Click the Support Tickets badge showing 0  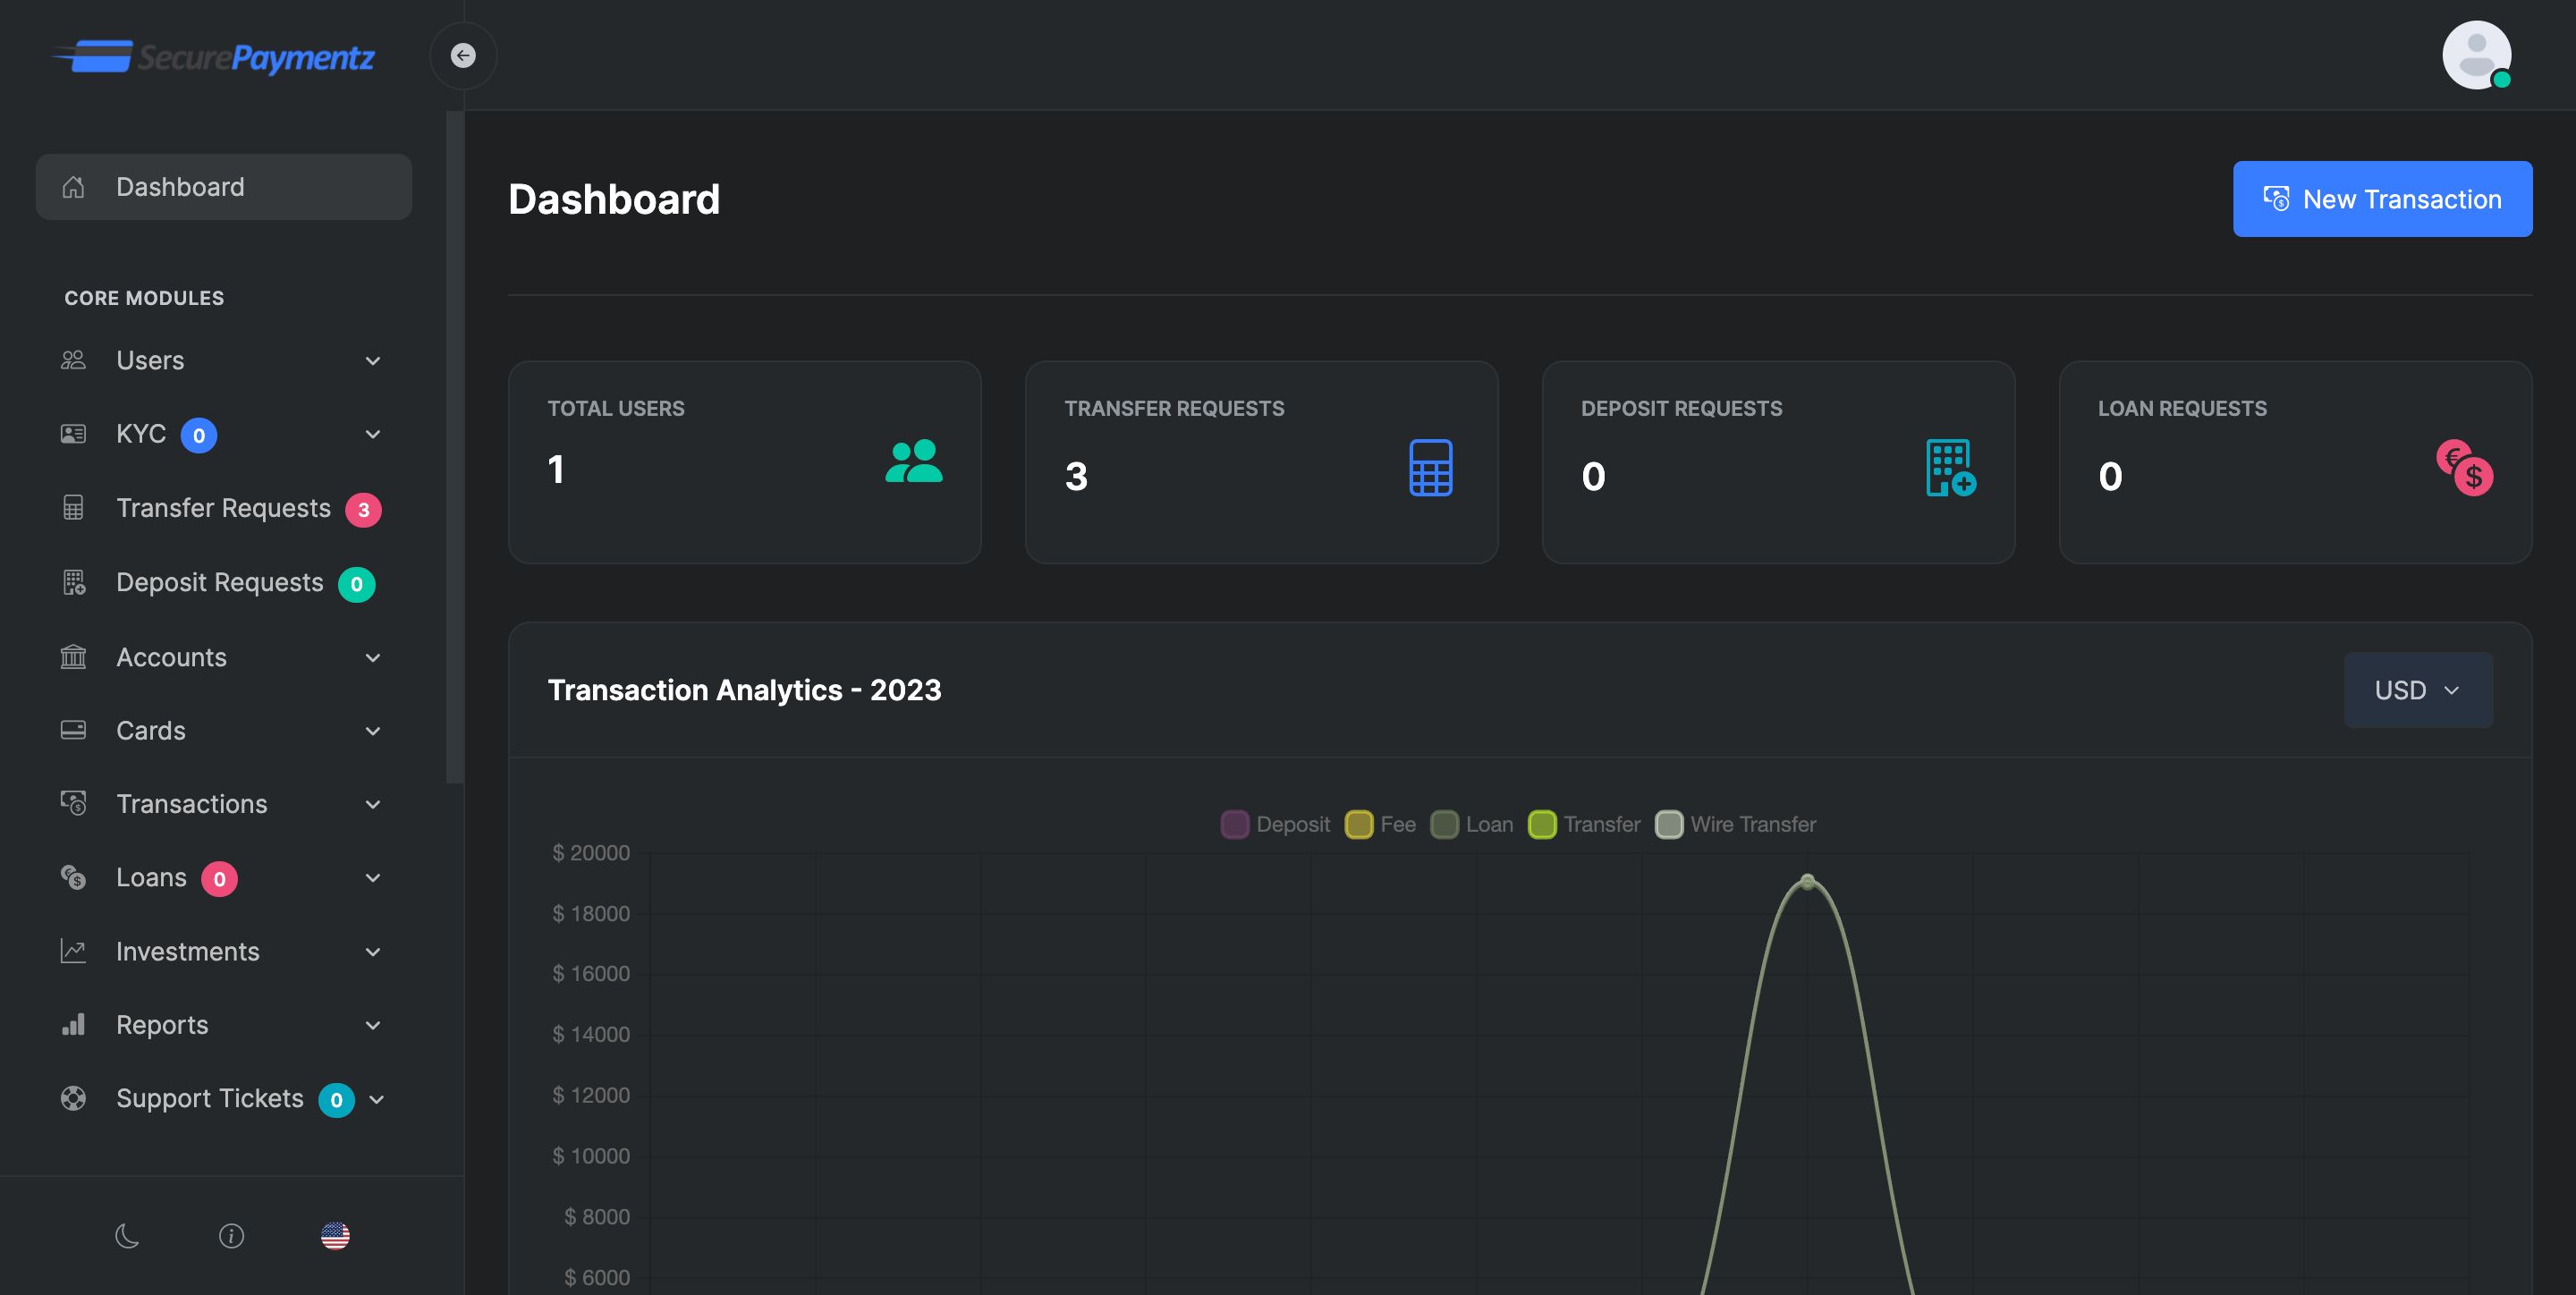point(336,1100)
